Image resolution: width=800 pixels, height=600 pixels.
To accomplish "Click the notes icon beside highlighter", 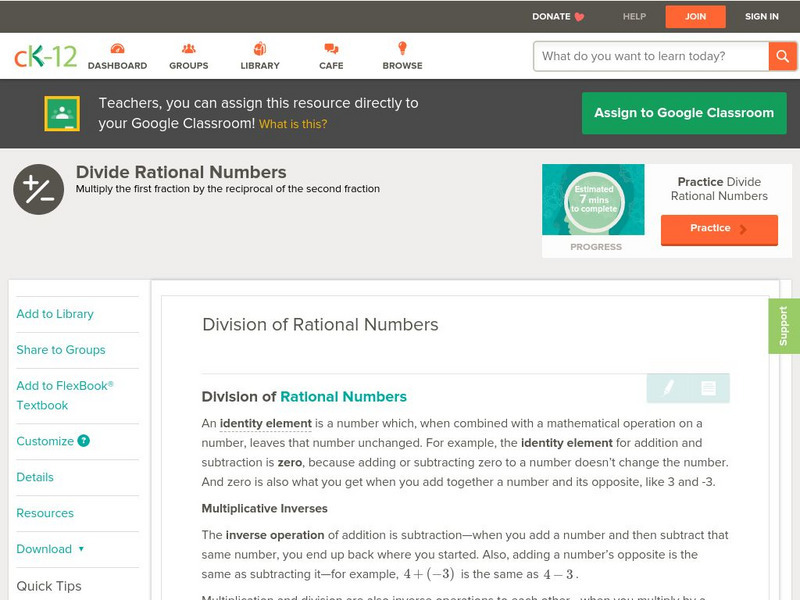I will (708, 388).
